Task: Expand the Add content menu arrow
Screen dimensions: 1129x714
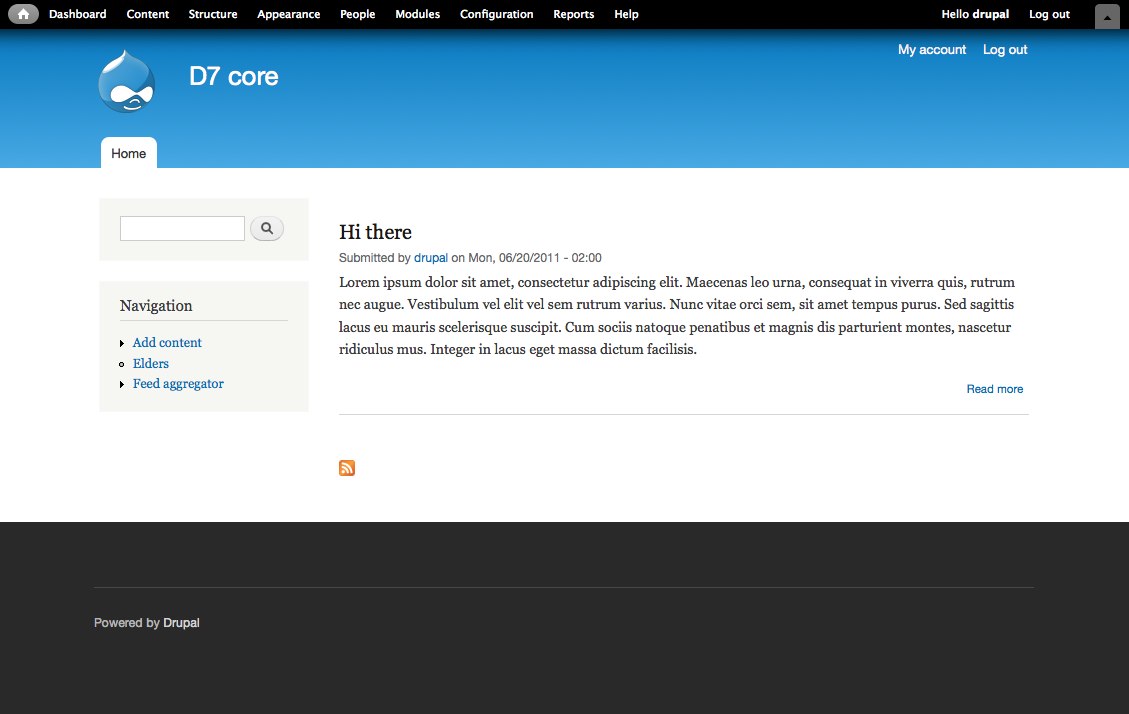Action: click(122, 343)
